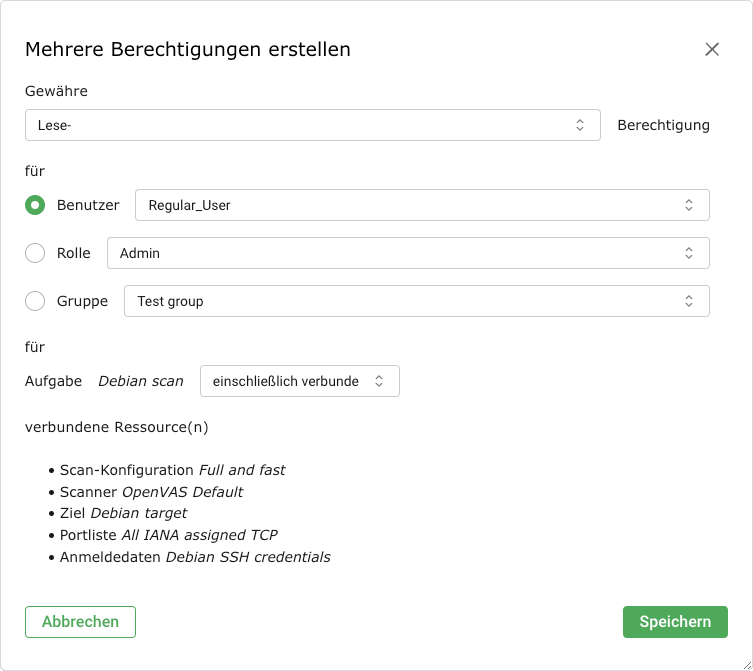Select the Rolle radio button
This screenshot has width=753, height=671.
point(35,253)
